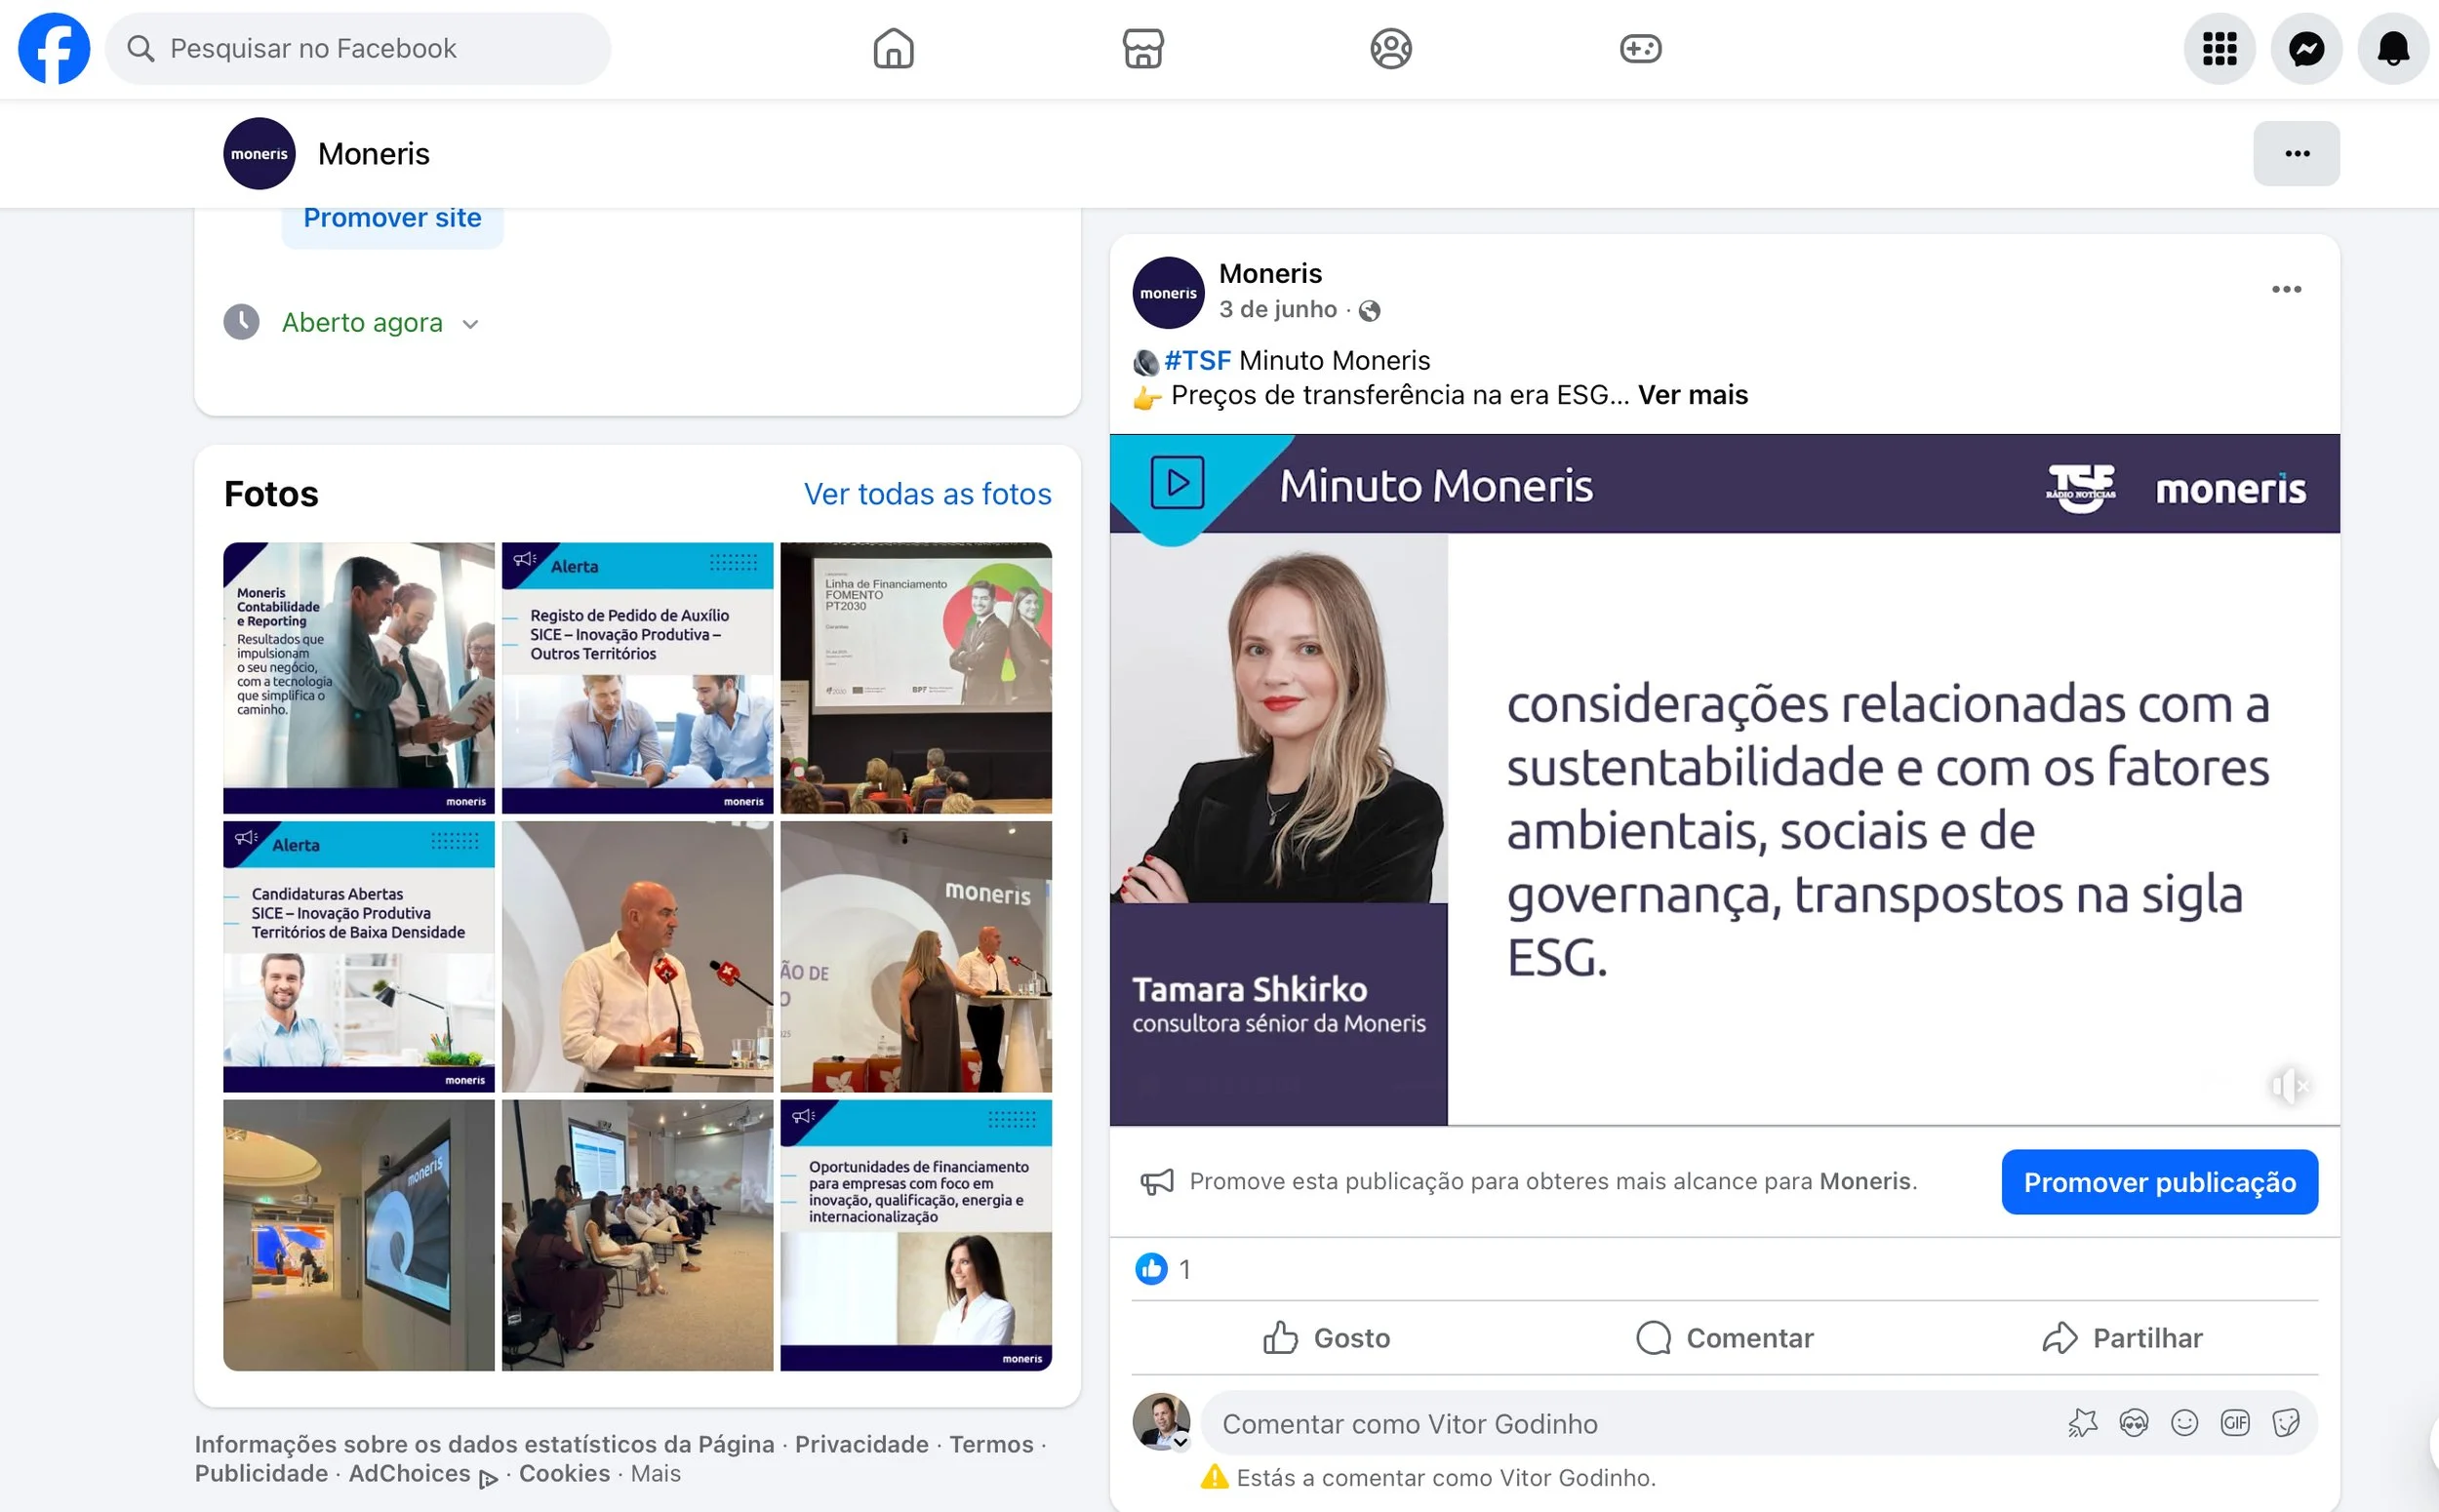
Task: Share the post with Partilhar
Action: pyautogui.click(x=2122, y=1338)
